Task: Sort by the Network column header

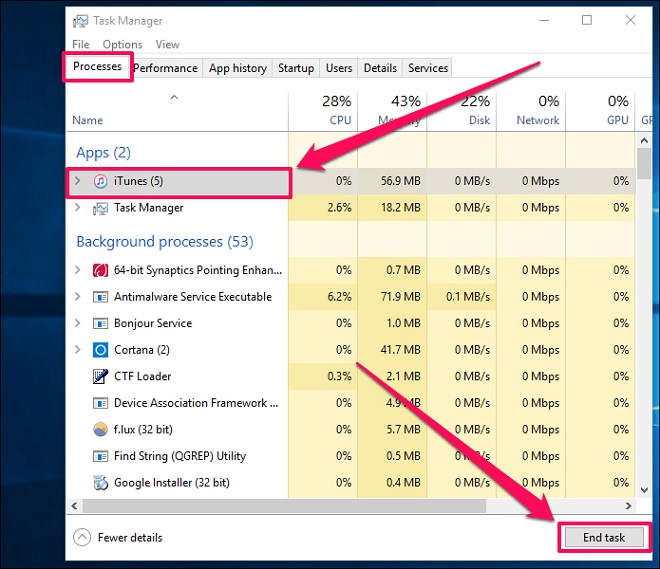Action: point(531,111)
